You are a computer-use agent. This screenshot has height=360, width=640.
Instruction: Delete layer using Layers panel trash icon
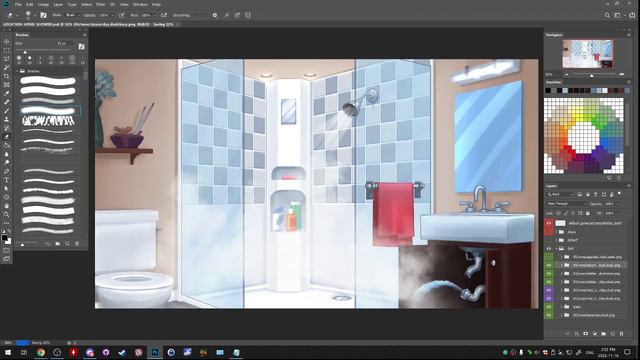(x=622, y=334)
